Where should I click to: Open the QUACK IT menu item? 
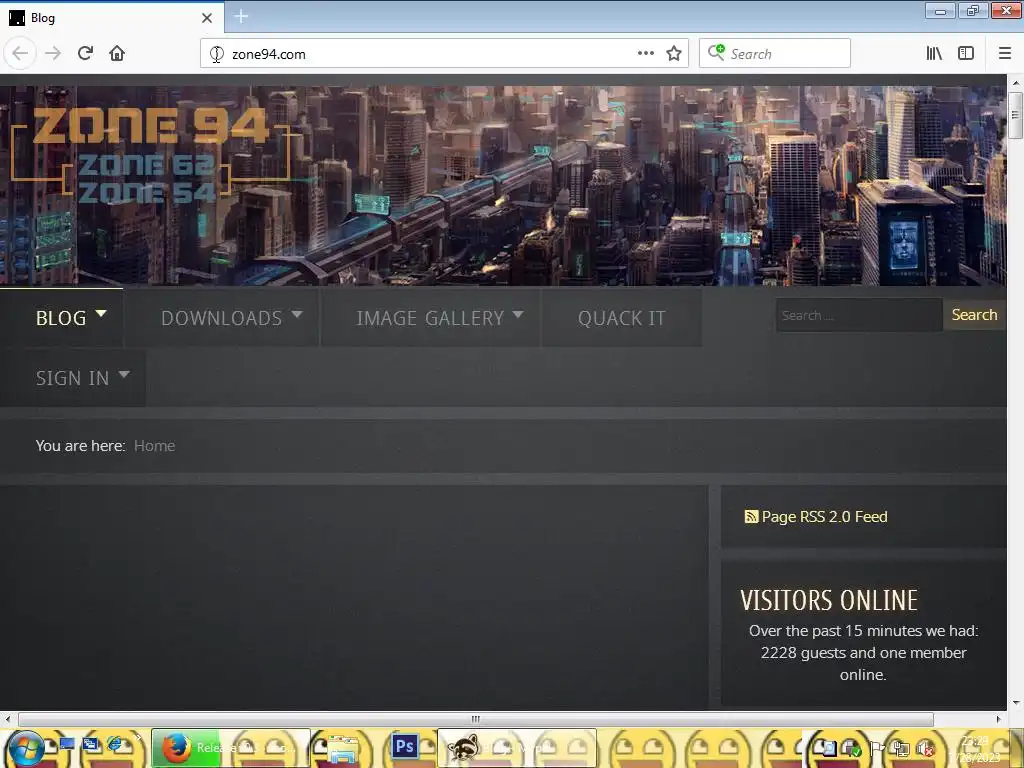[622, 318]
